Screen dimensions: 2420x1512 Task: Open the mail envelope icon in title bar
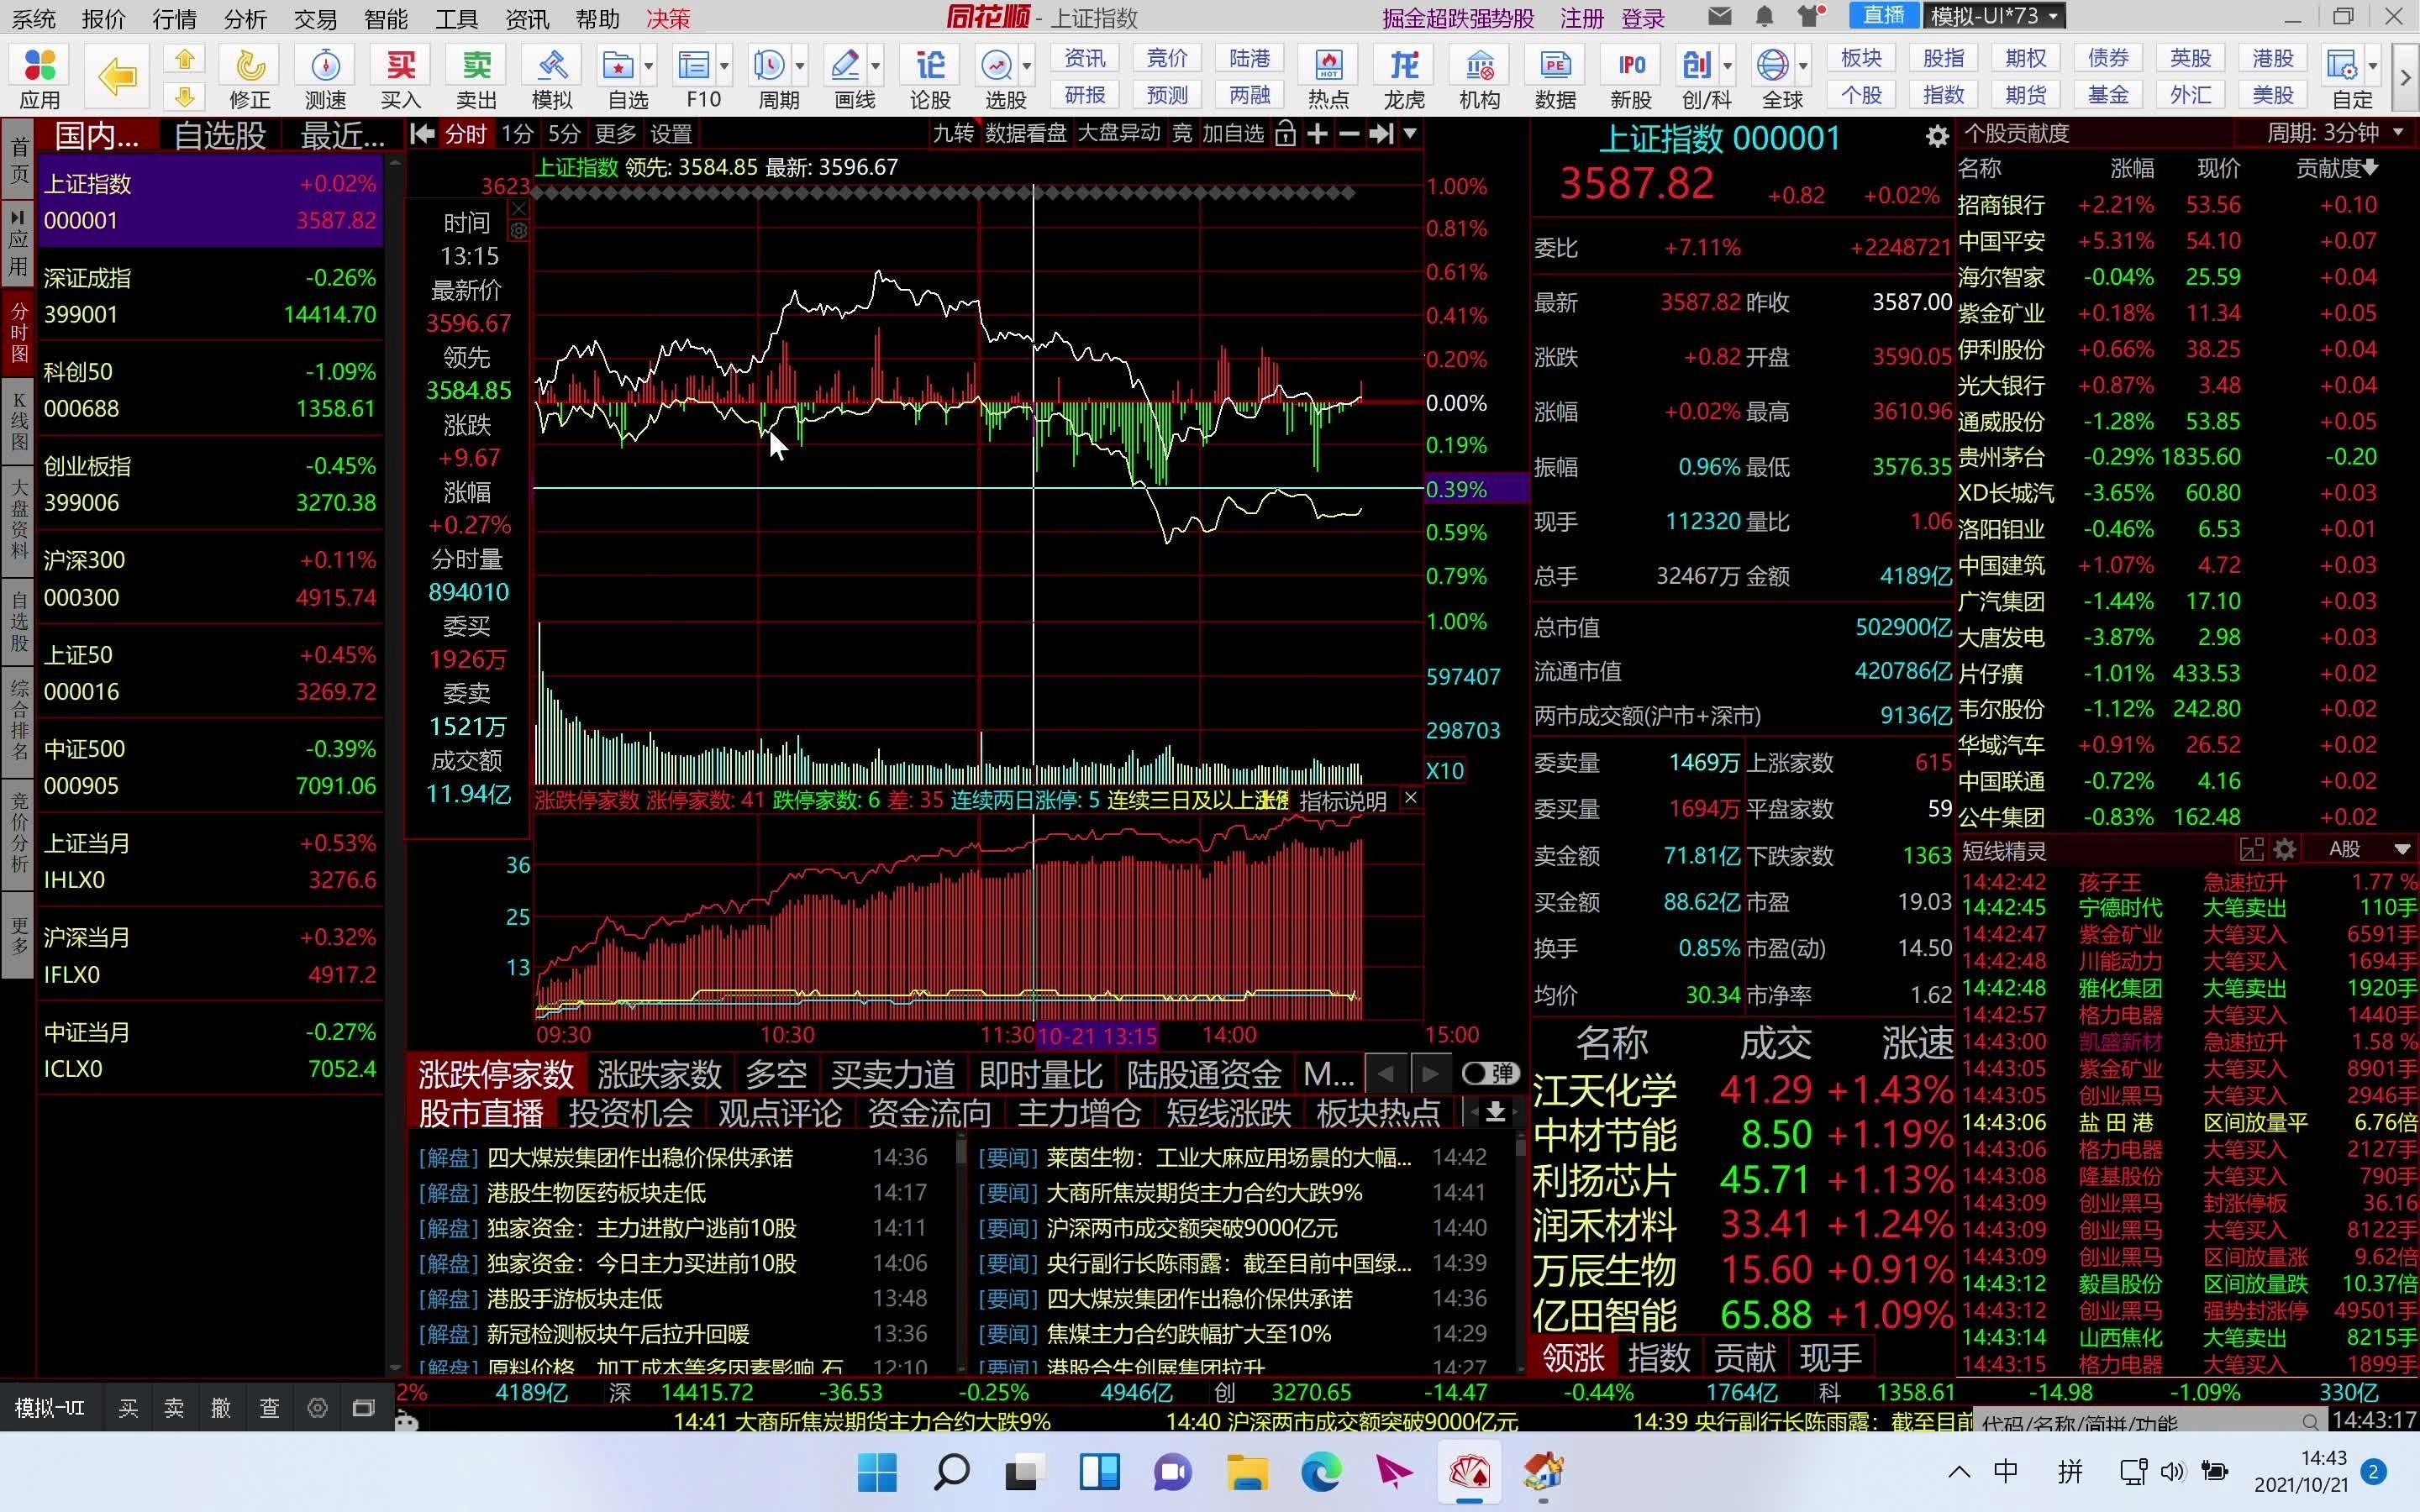tap(1720, 17)
